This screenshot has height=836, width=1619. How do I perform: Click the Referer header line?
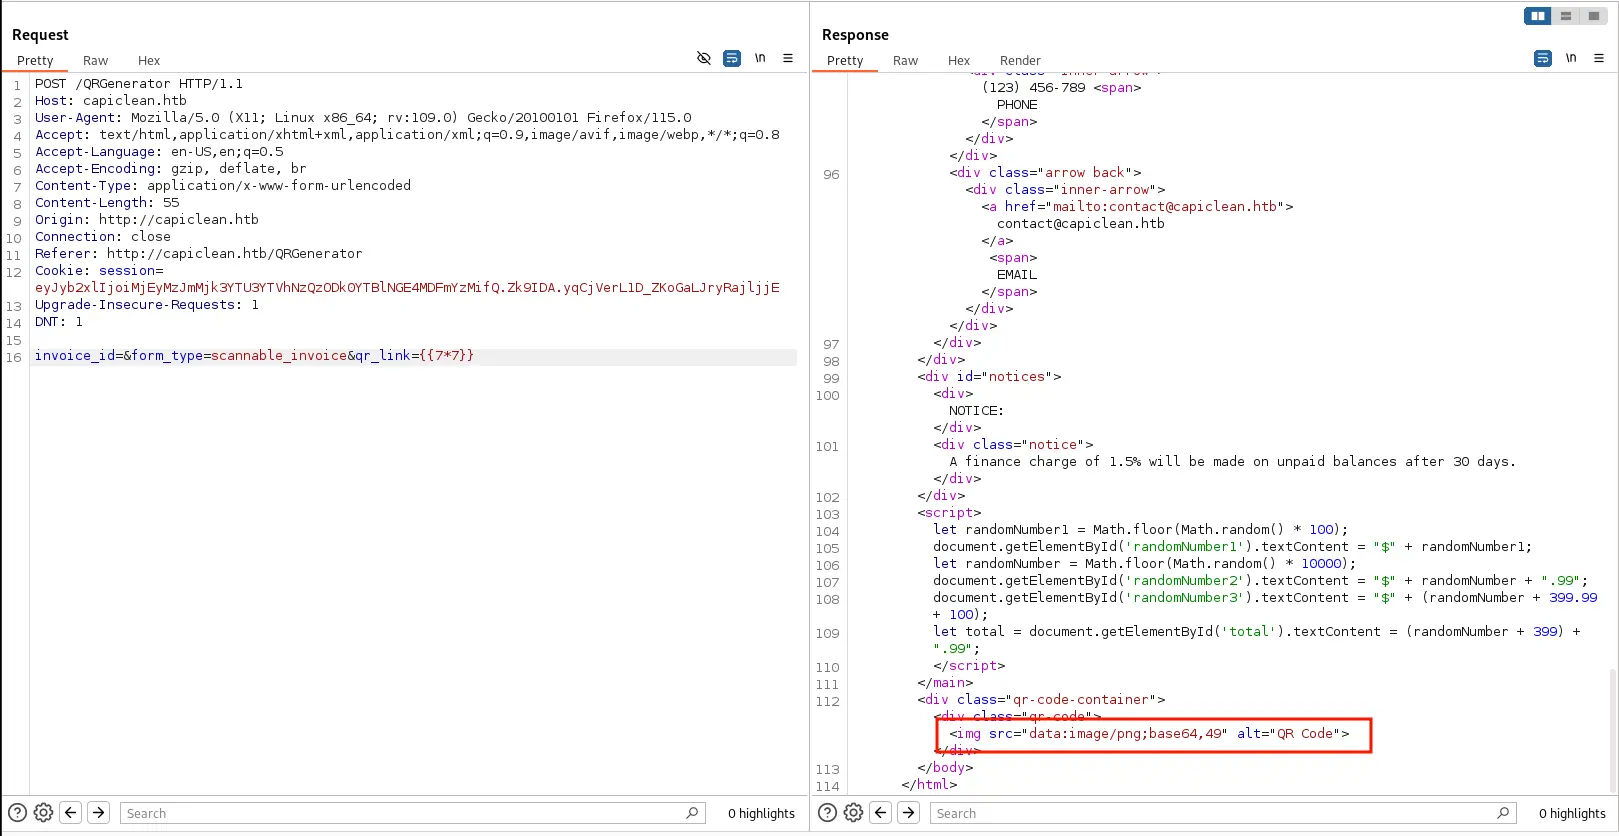coord(199,254)
